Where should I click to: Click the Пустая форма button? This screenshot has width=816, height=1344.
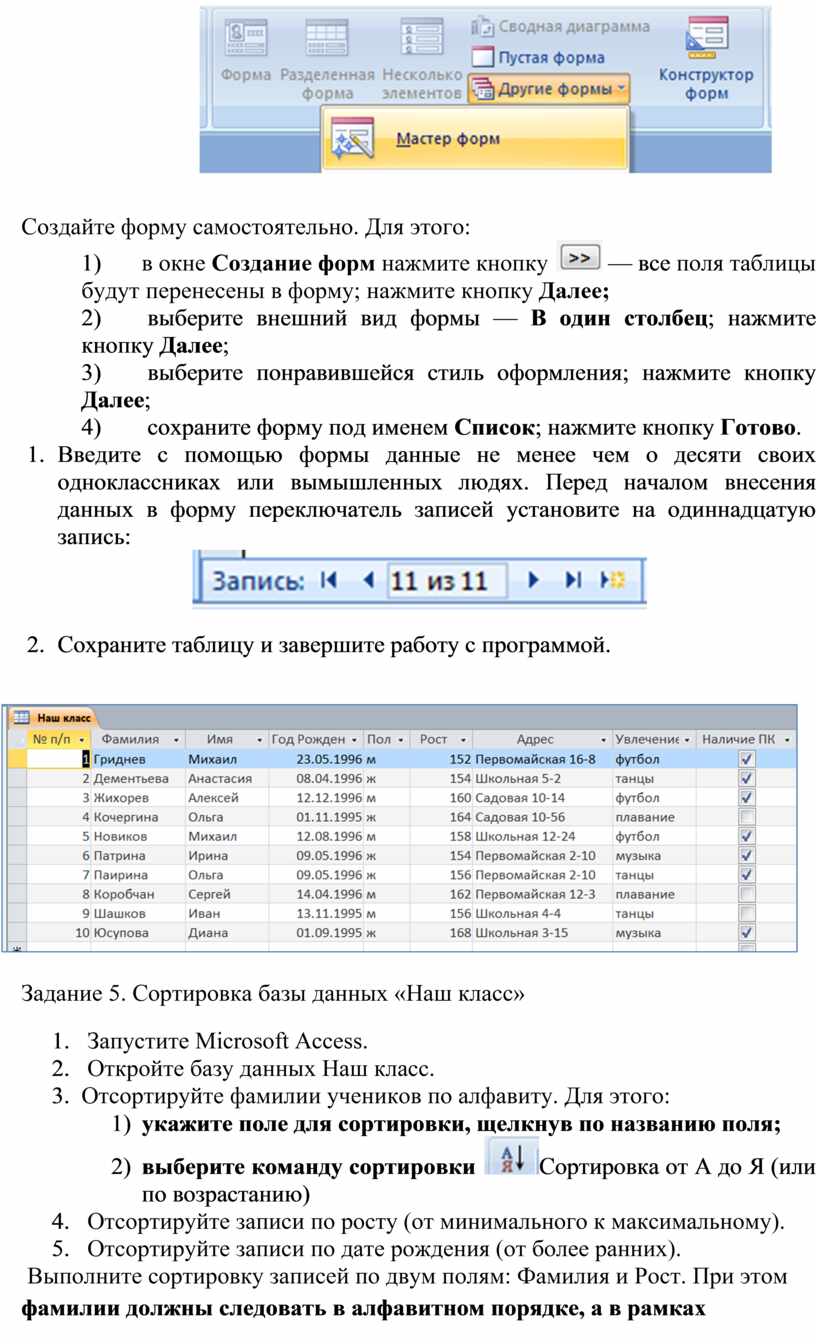click(538, 57)
